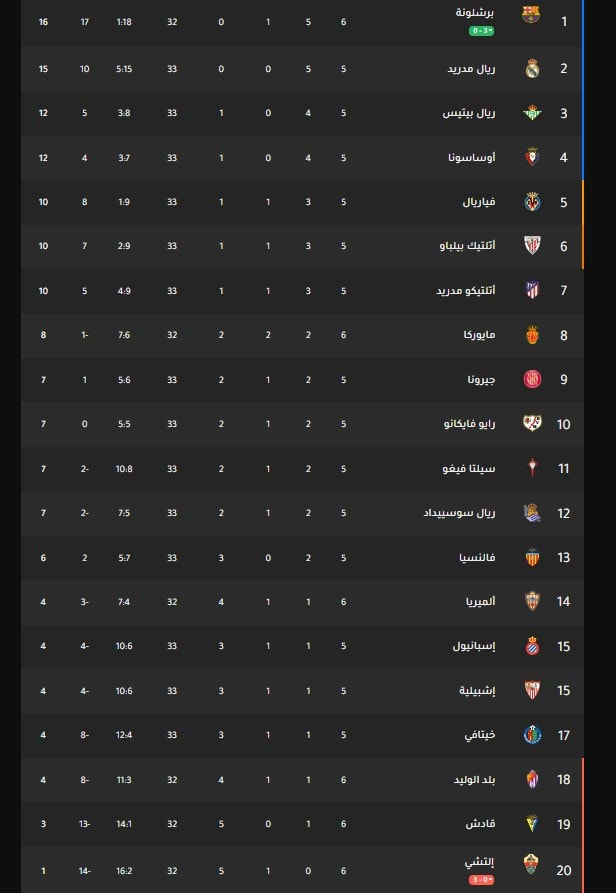Open the Cádiz yellow crest icon
This screenshot has height=893, width=616.
[x=532, y=824]
